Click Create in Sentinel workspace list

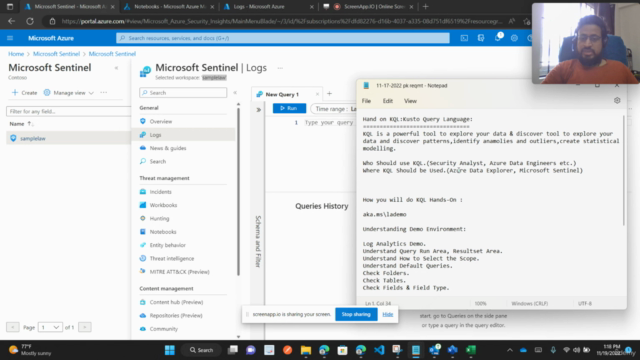(x=24, y=93)
